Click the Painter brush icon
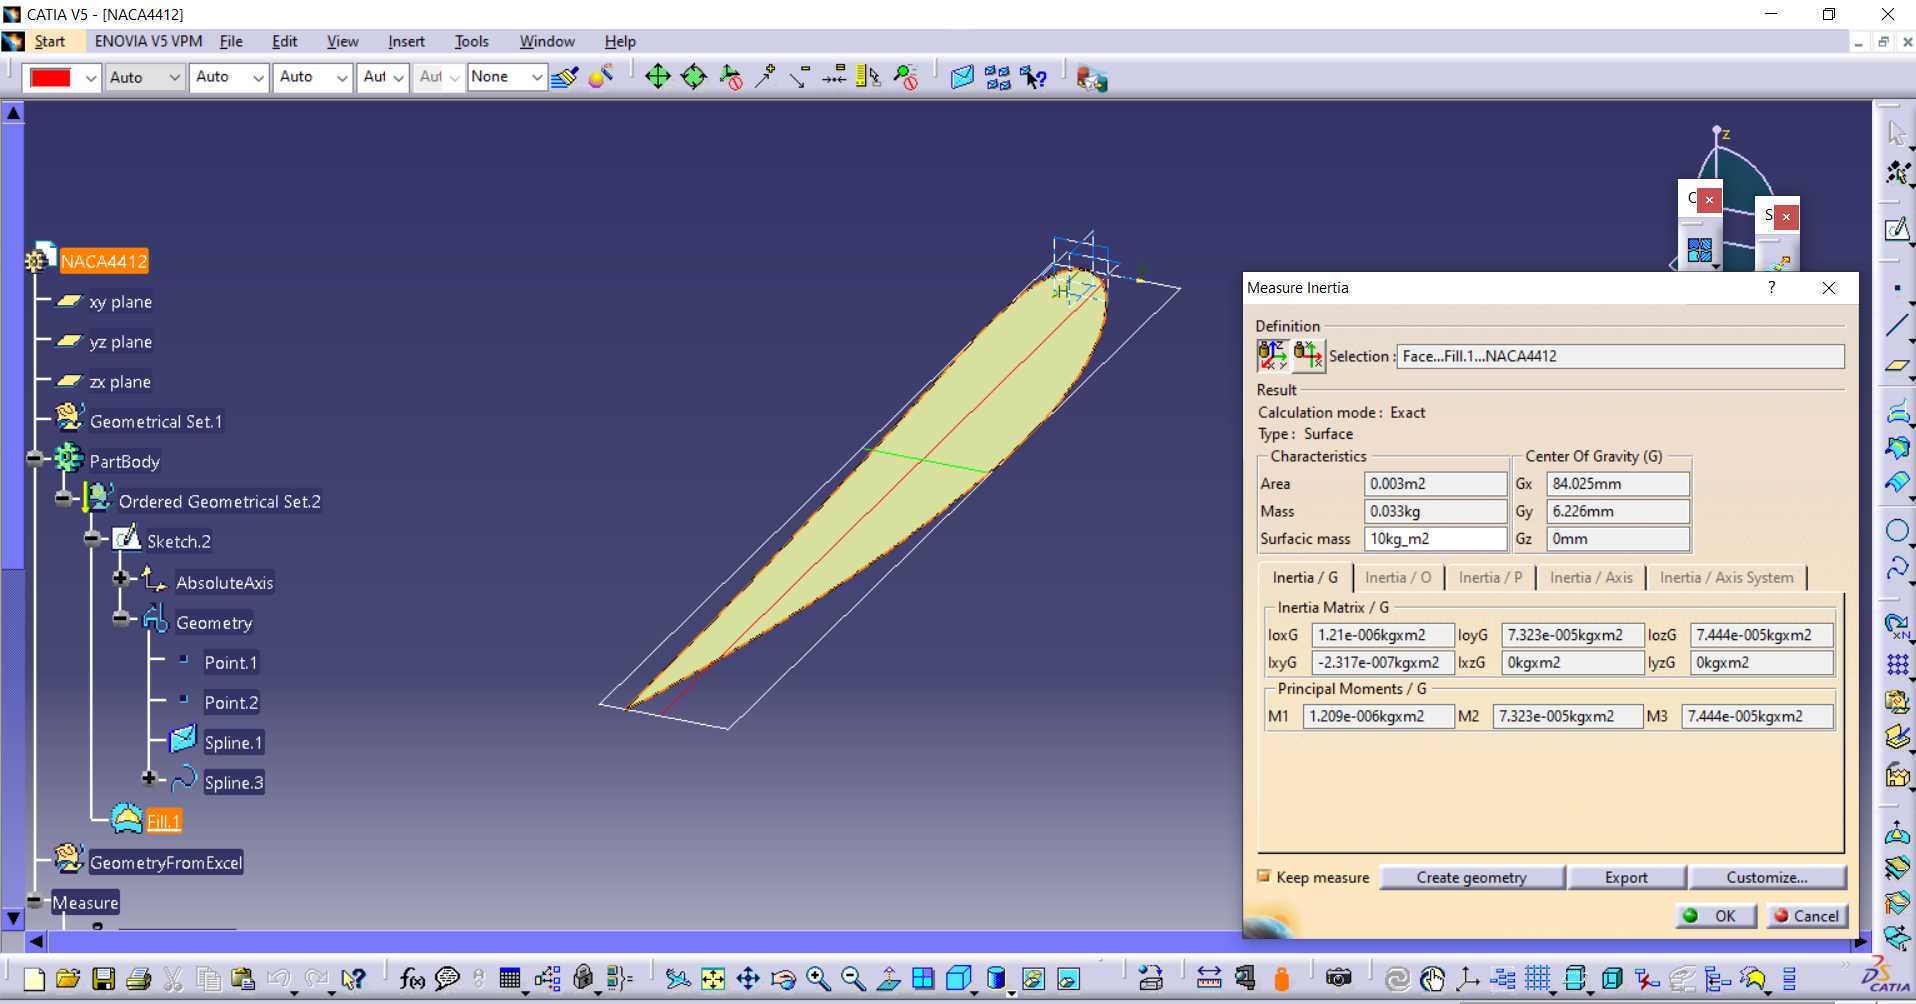Viewport: 1916px width, 1004px height. (x=564, y=77)
